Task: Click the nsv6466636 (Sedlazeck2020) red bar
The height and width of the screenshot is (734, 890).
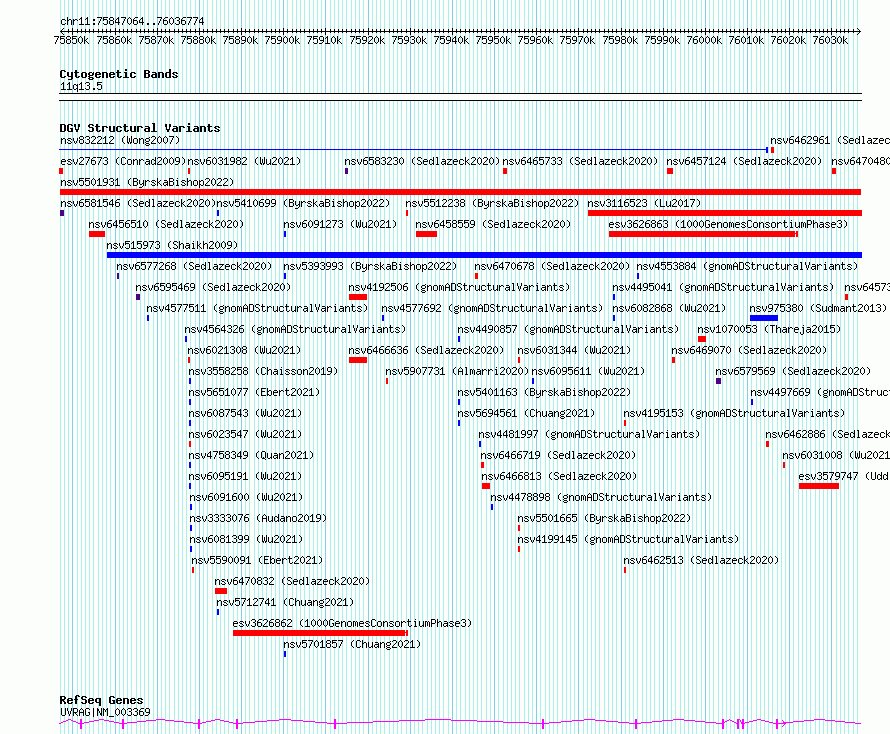Action: coord(358,360)
